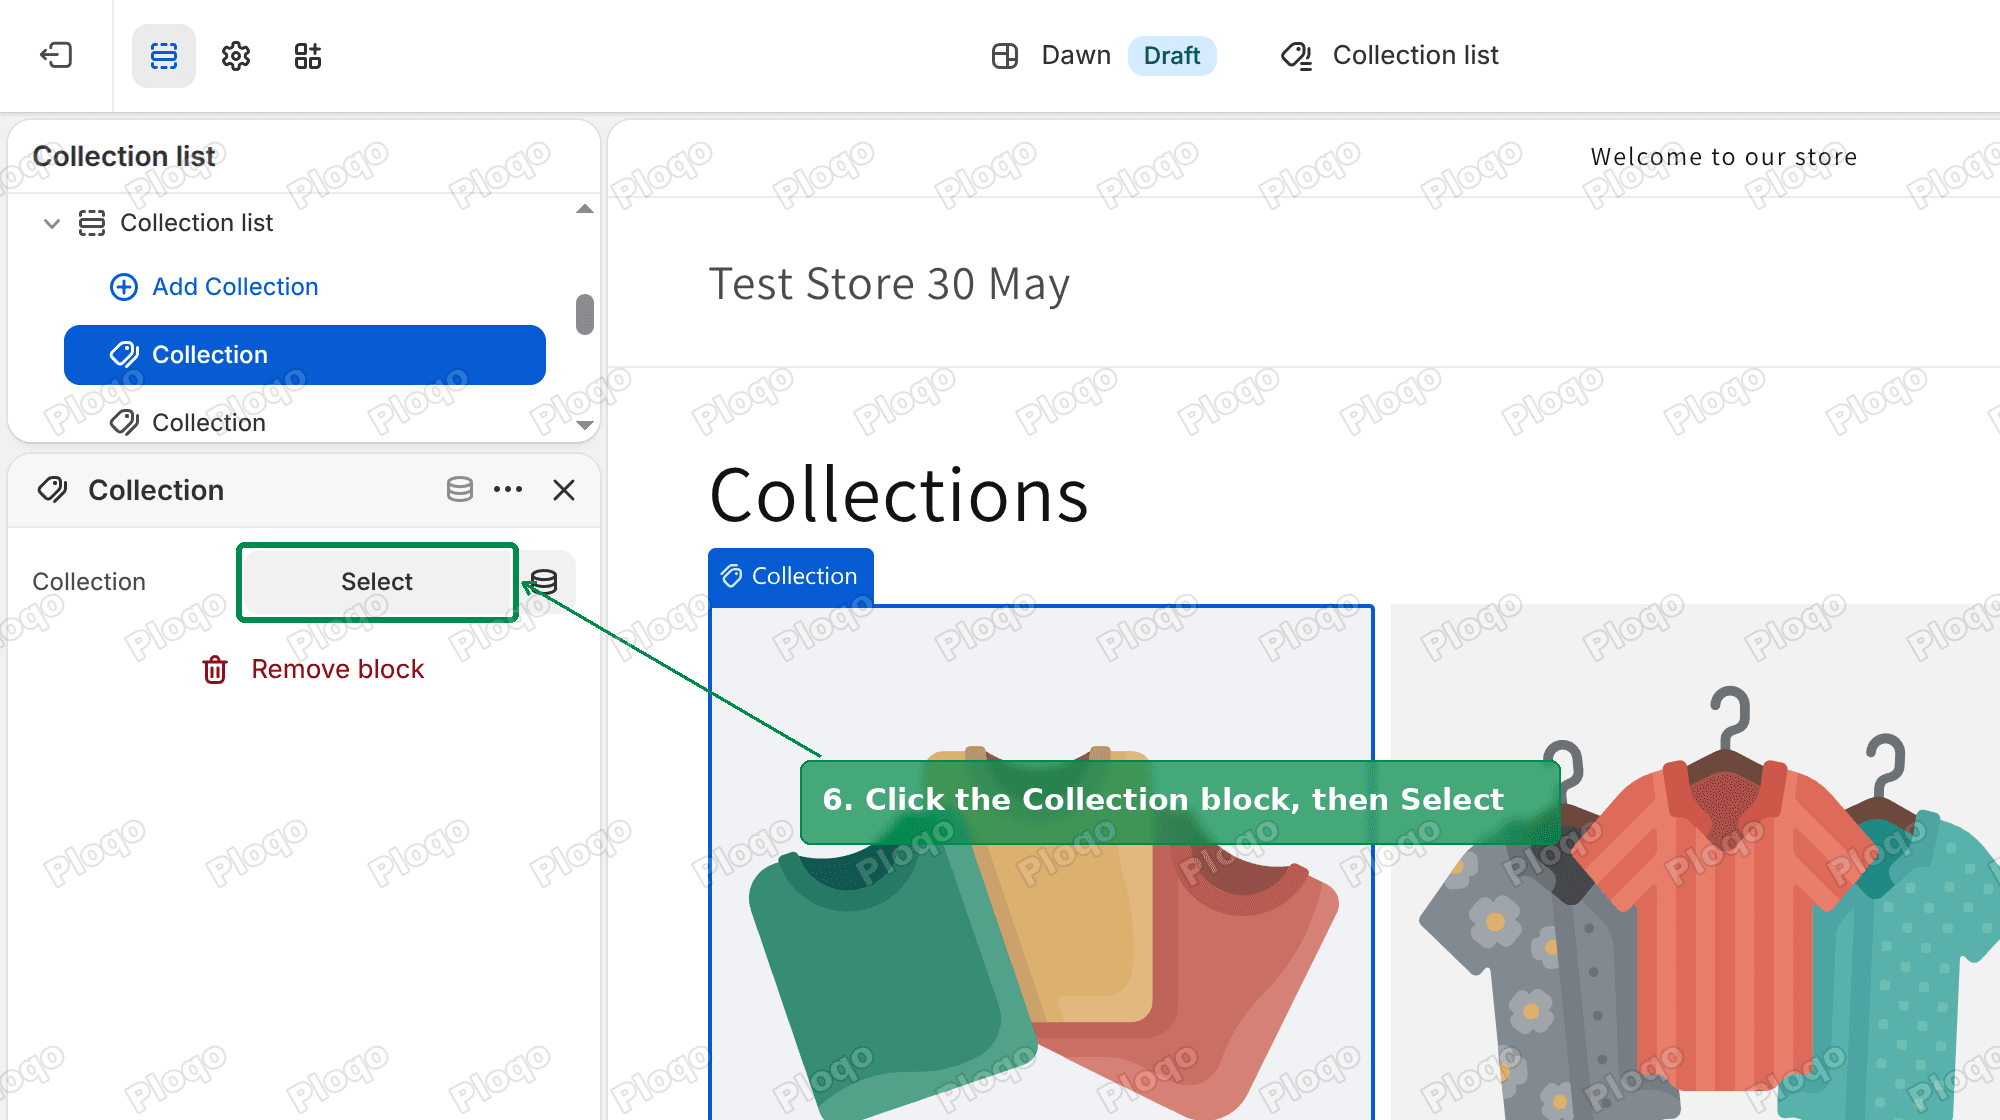Click the trash icon next to Remove block
The height and width of the screenshot is (1120, 2000).
pos(215,669)
